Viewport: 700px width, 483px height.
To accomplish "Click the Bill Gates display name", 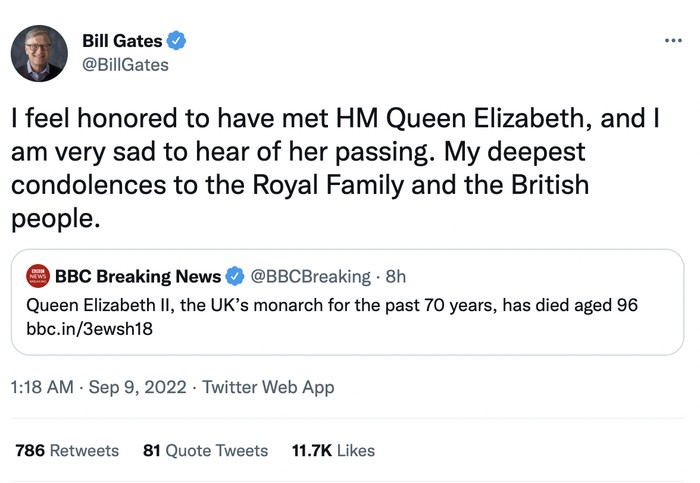I will 120,41.
